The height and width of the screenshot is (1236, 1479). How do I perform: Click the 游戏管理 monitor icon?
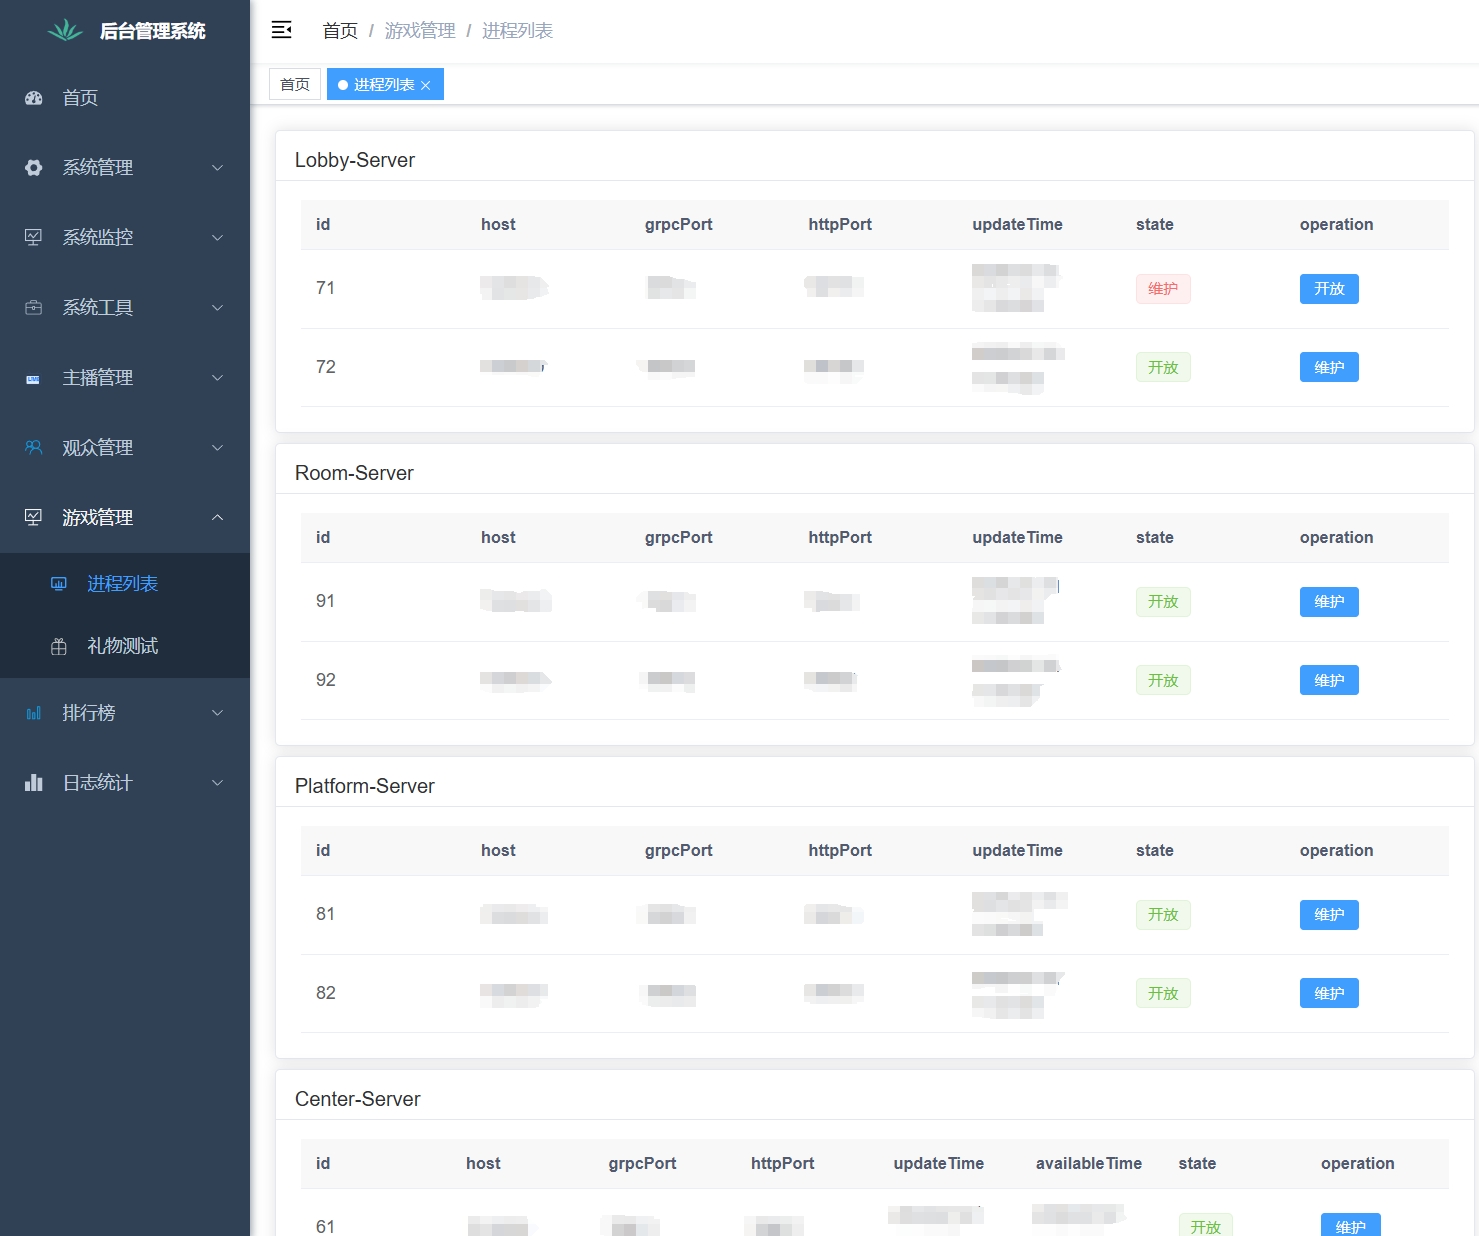(x=34, y=518)
